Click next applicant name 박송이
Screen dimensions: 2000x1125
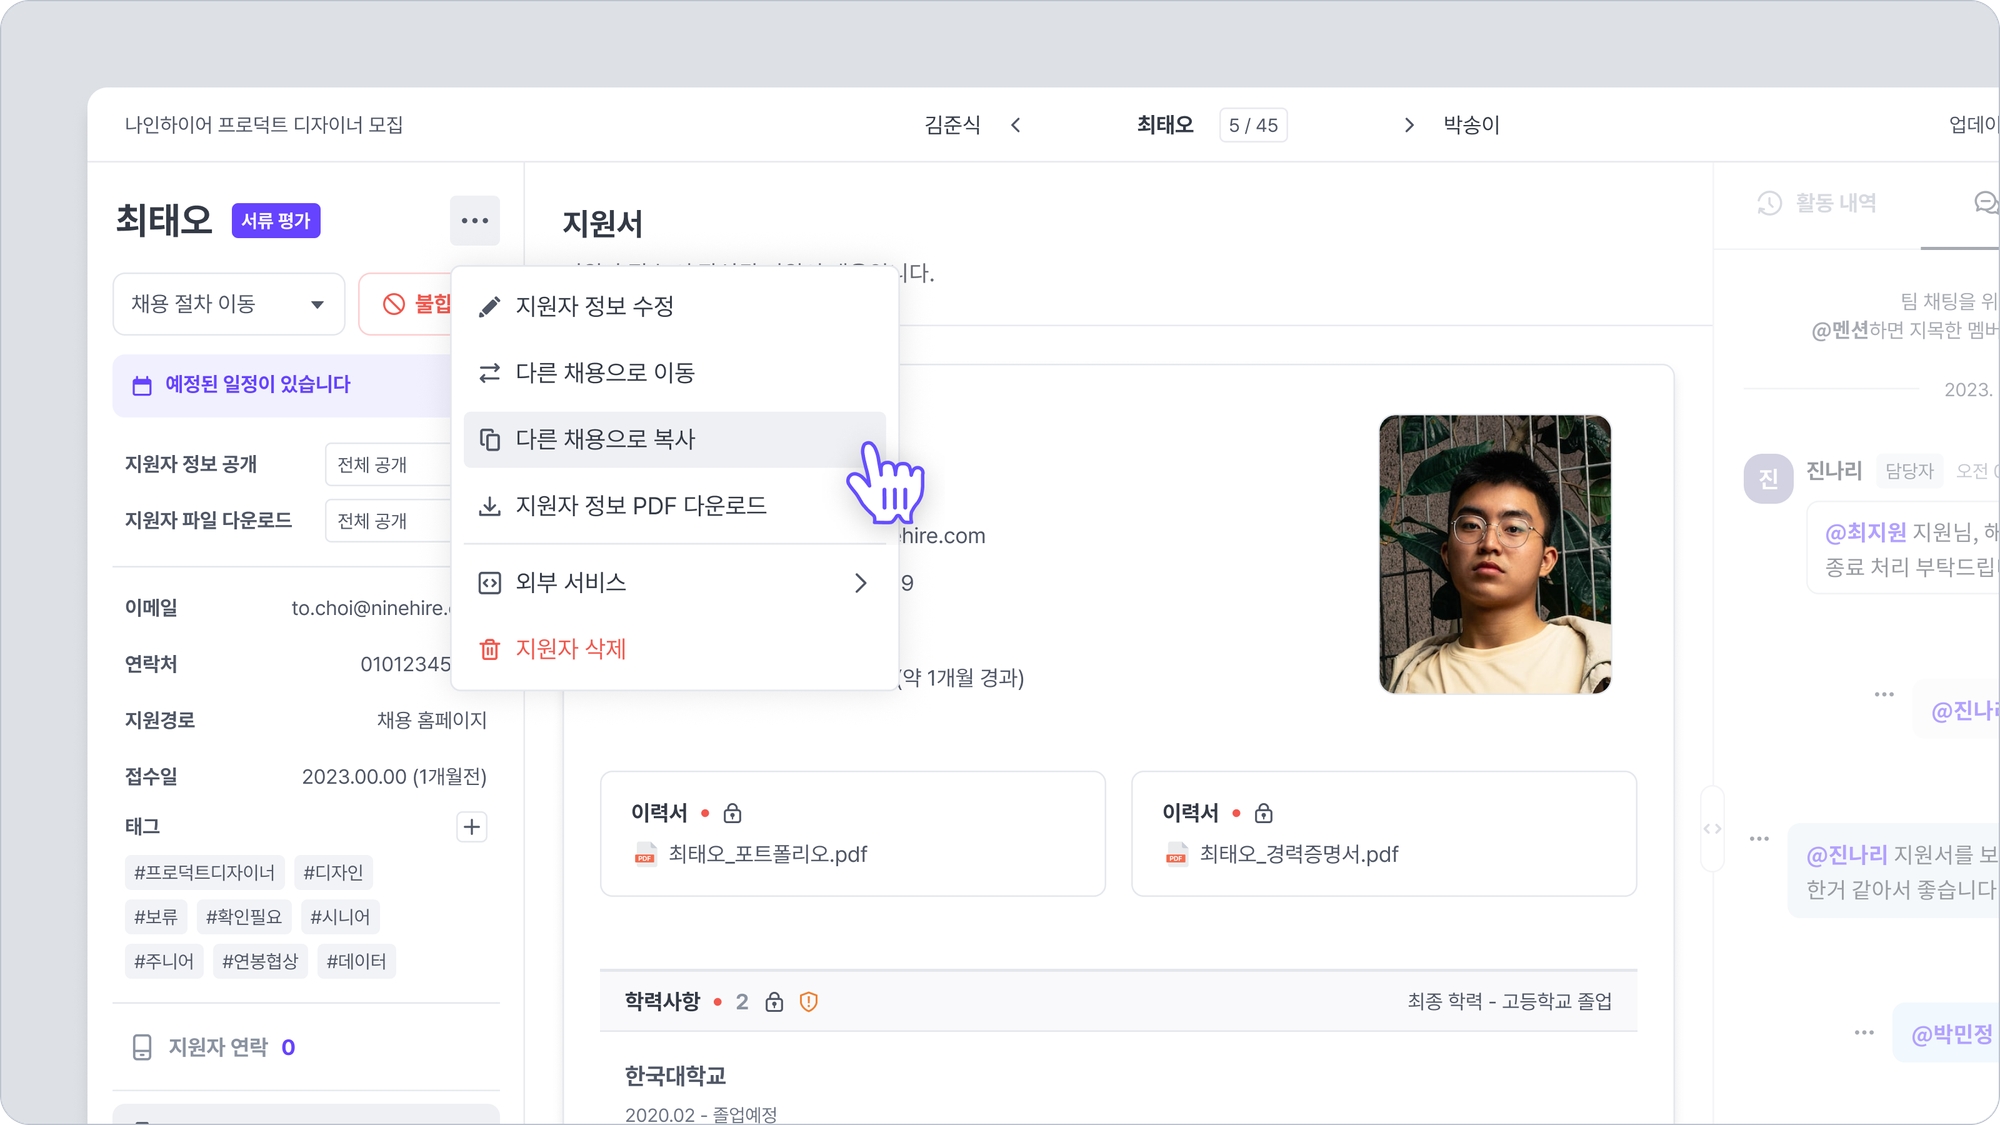1471,125
